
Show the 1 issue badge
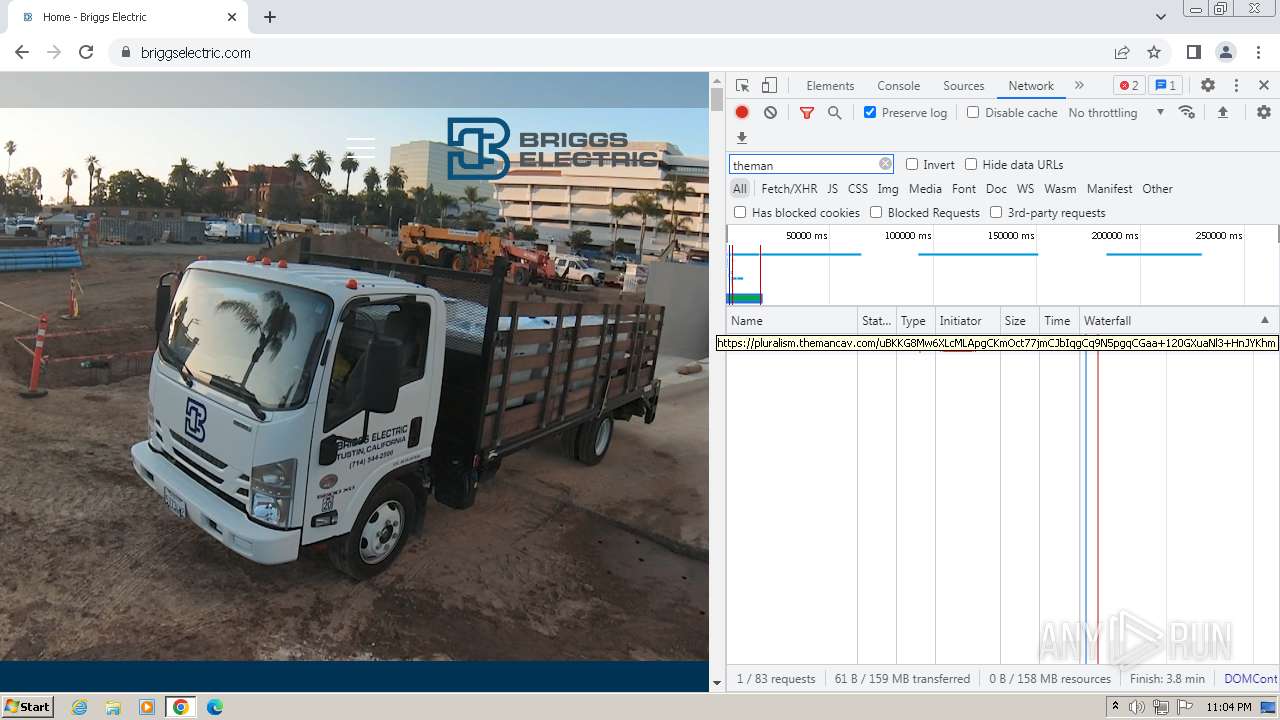click(x=1165, y=86)
